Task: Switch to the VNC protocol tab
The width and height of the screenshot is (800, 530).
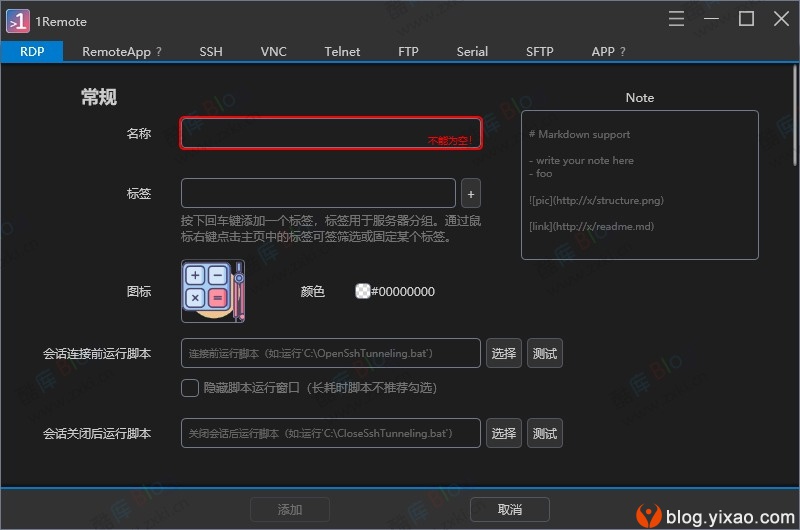Action: click(x=273, y=52)
